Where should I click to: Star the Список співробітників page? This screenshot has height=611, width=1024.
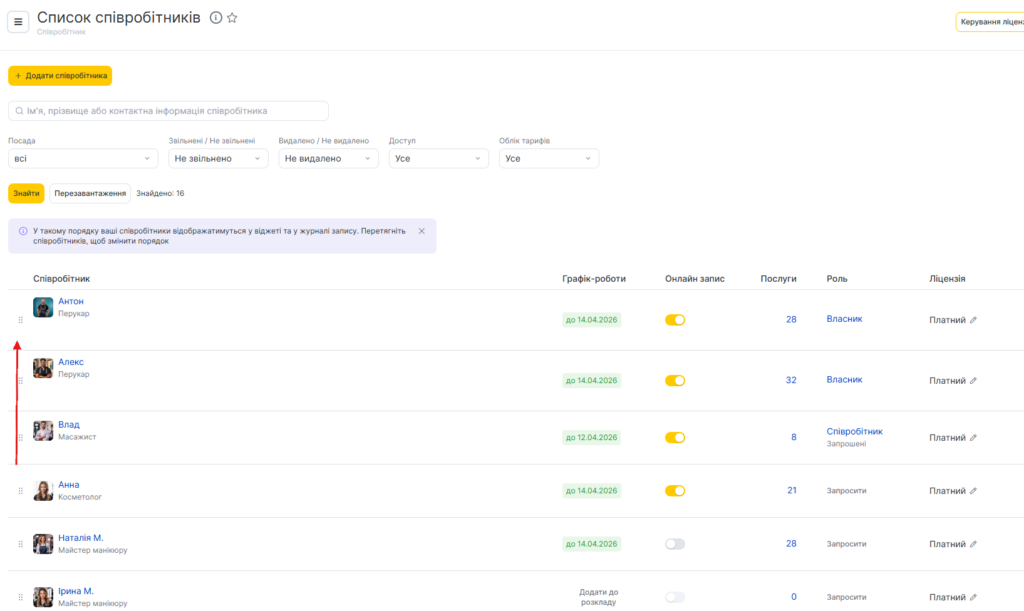point(232,18)
